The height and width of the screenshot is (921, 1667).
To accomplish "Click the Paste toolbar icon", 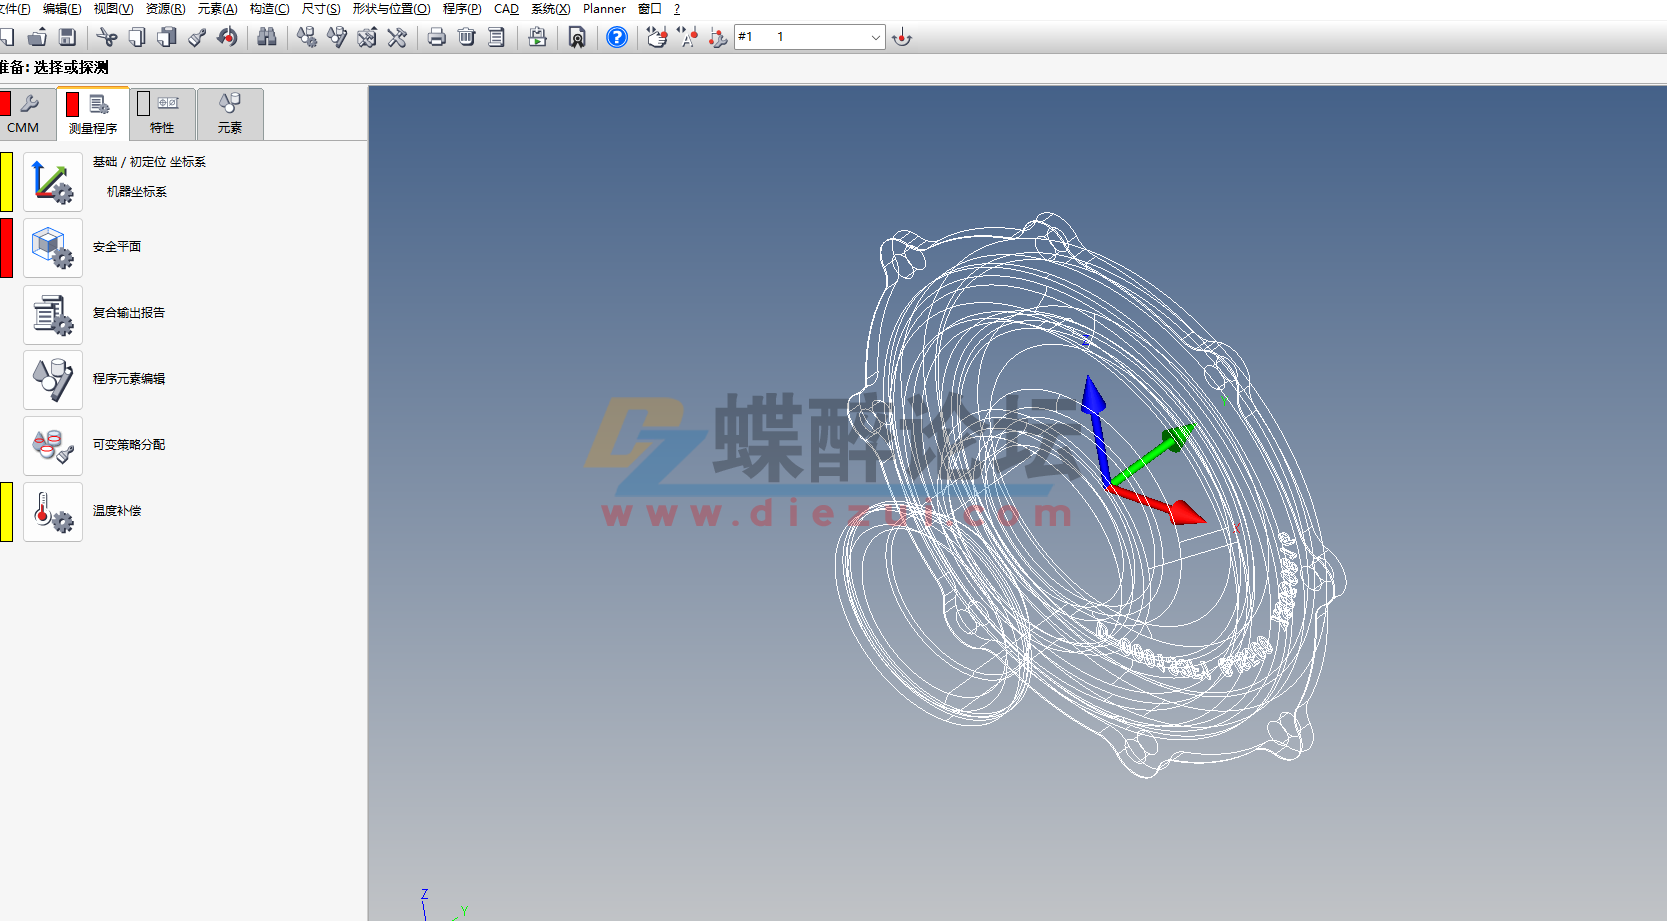I will point(167,37).
